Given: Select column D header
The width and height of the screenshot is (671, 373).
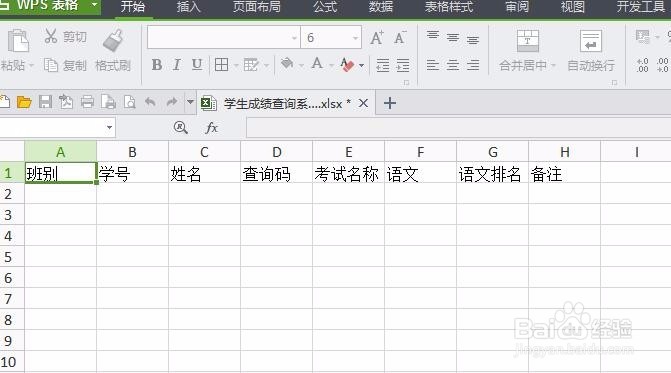Looking at the screenshot, I should [x=276, y=152].
